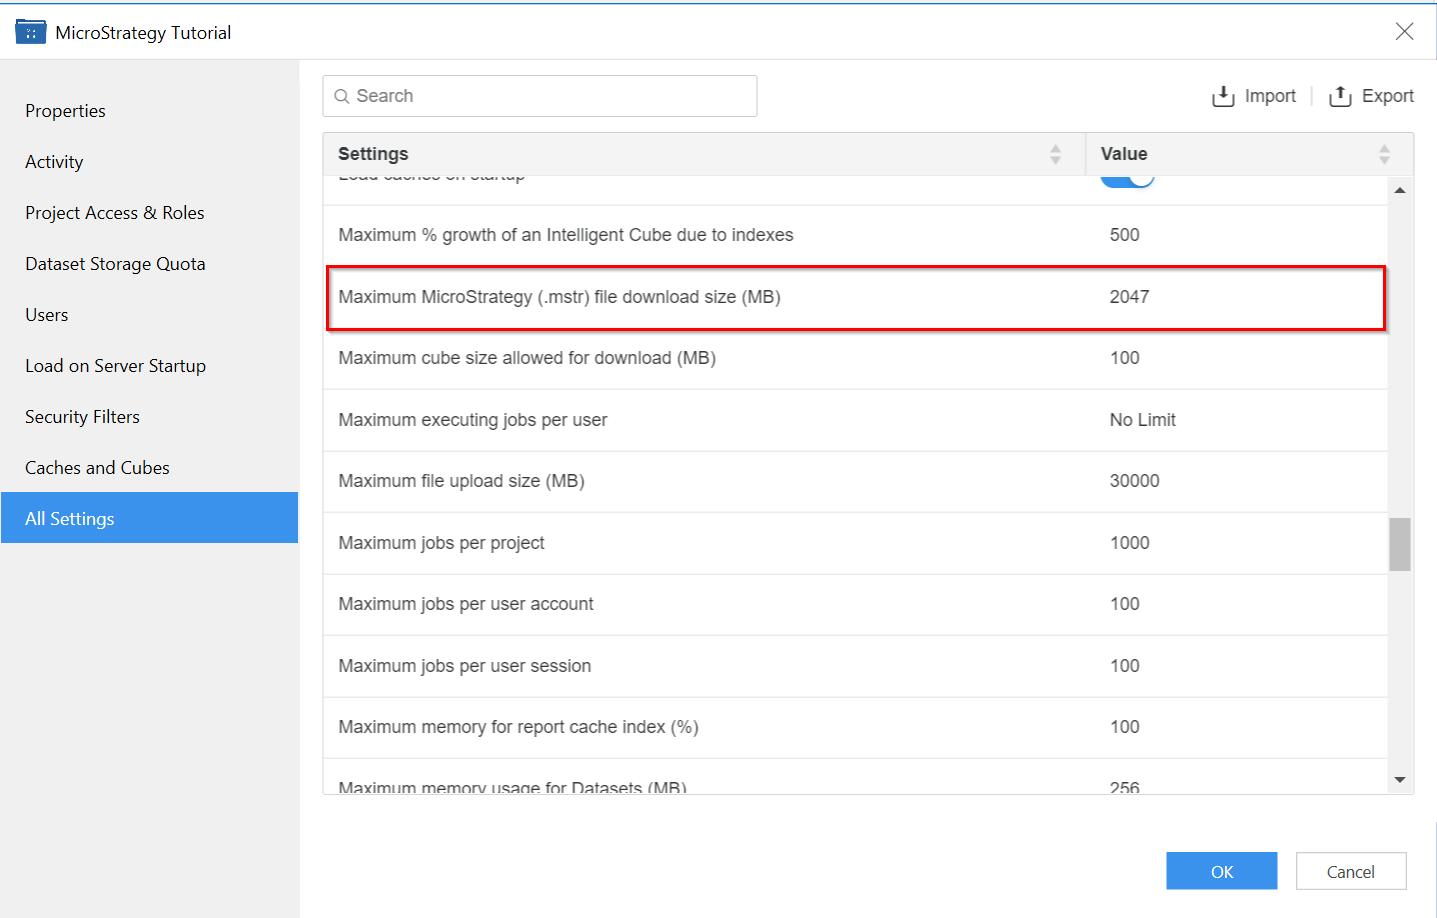The image size is (1437, 918).
Task: Sort by the Settings column arrows
Action: 1055,154
